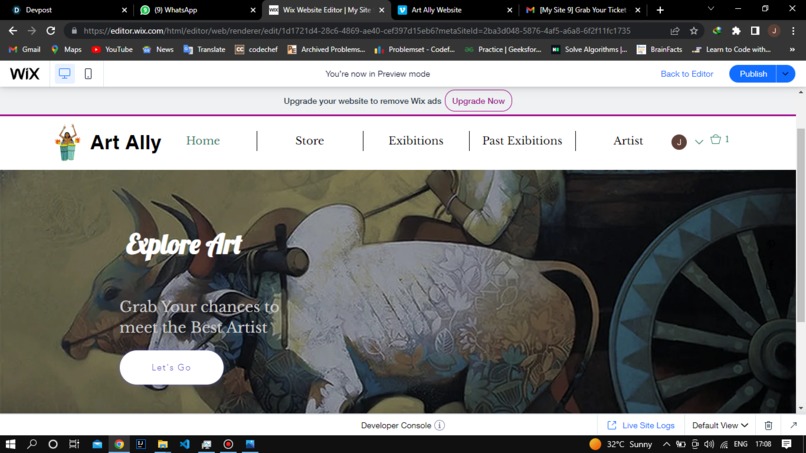Screen dimensions: 806x453
Task: Go forward in browser history
Action: pyautogui.click(x=31, y=31)
